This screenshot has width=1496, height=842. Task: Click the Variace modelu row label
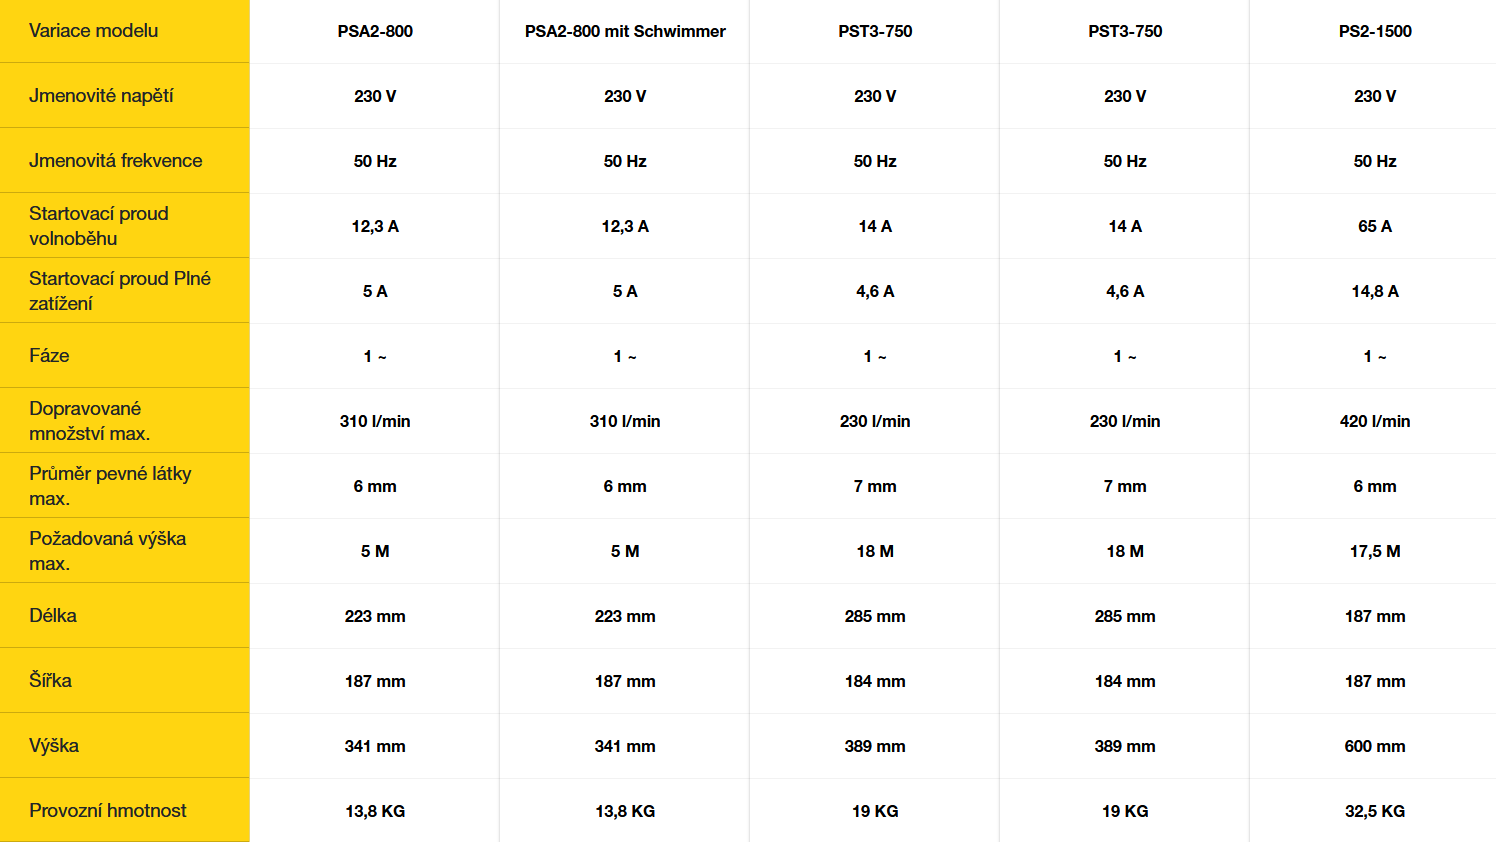[93, 31]
